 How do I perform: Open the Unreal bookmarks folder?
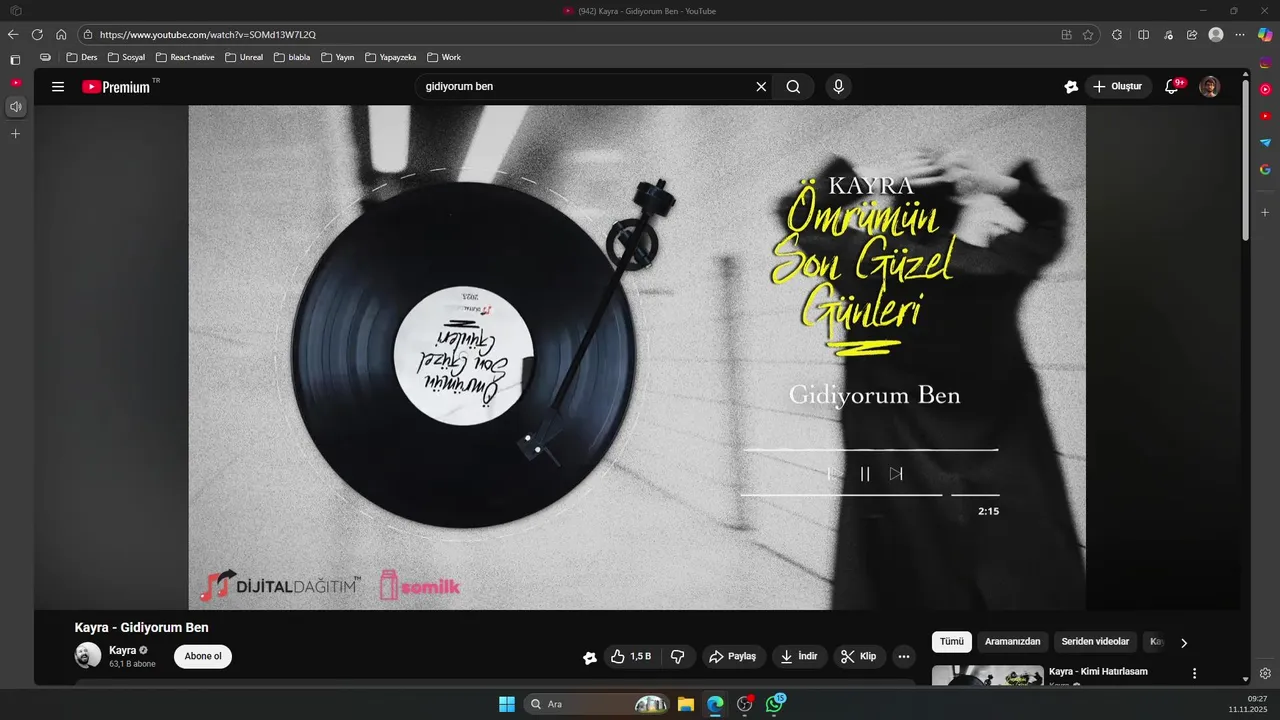[x=244, y=57]
